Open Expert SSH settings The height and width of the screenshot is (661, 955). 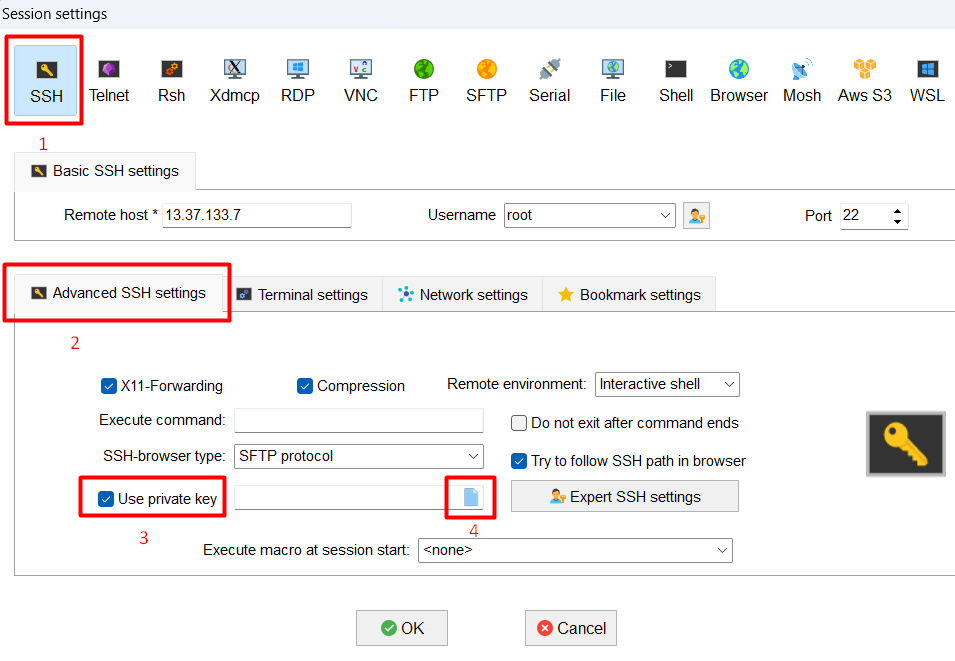click(x=625, y=497)
